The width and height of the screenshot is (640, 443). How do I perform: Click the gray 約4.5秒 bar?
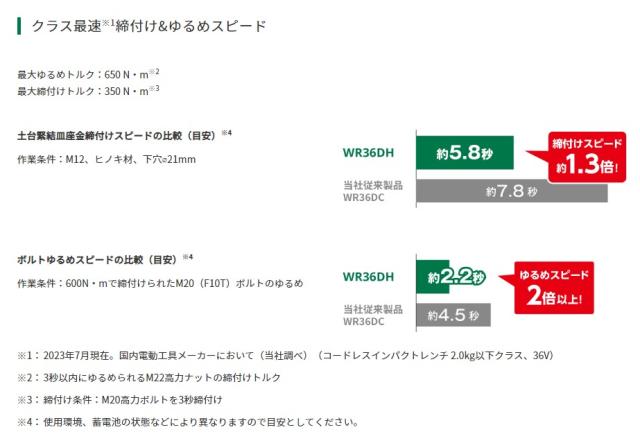[x=453, y=315]
